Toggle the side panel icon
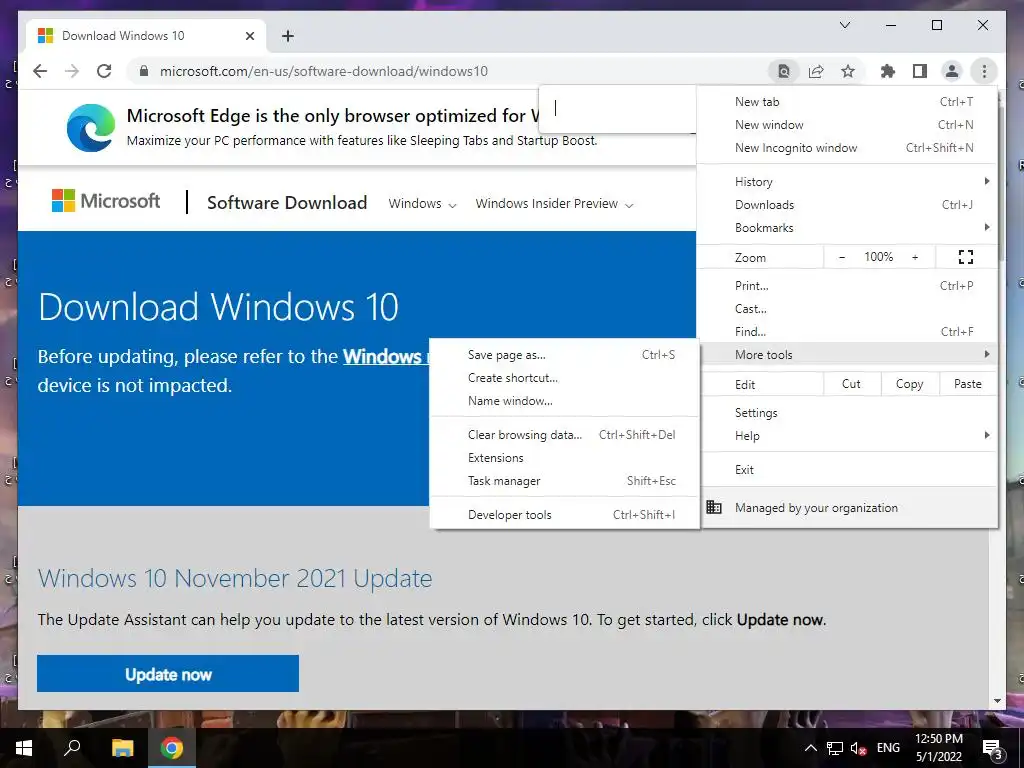1024x768 pixels. [920, 71]
